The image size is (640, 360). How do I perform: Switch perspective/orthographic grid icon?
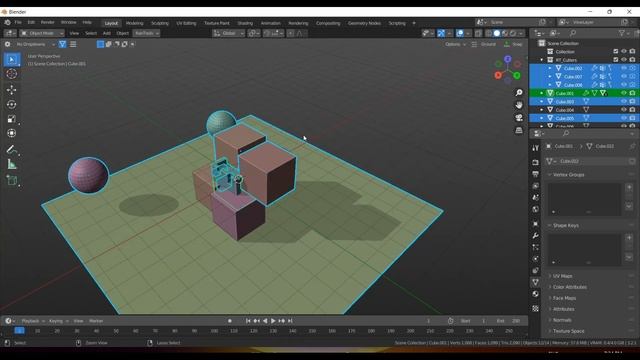point(519,130)
